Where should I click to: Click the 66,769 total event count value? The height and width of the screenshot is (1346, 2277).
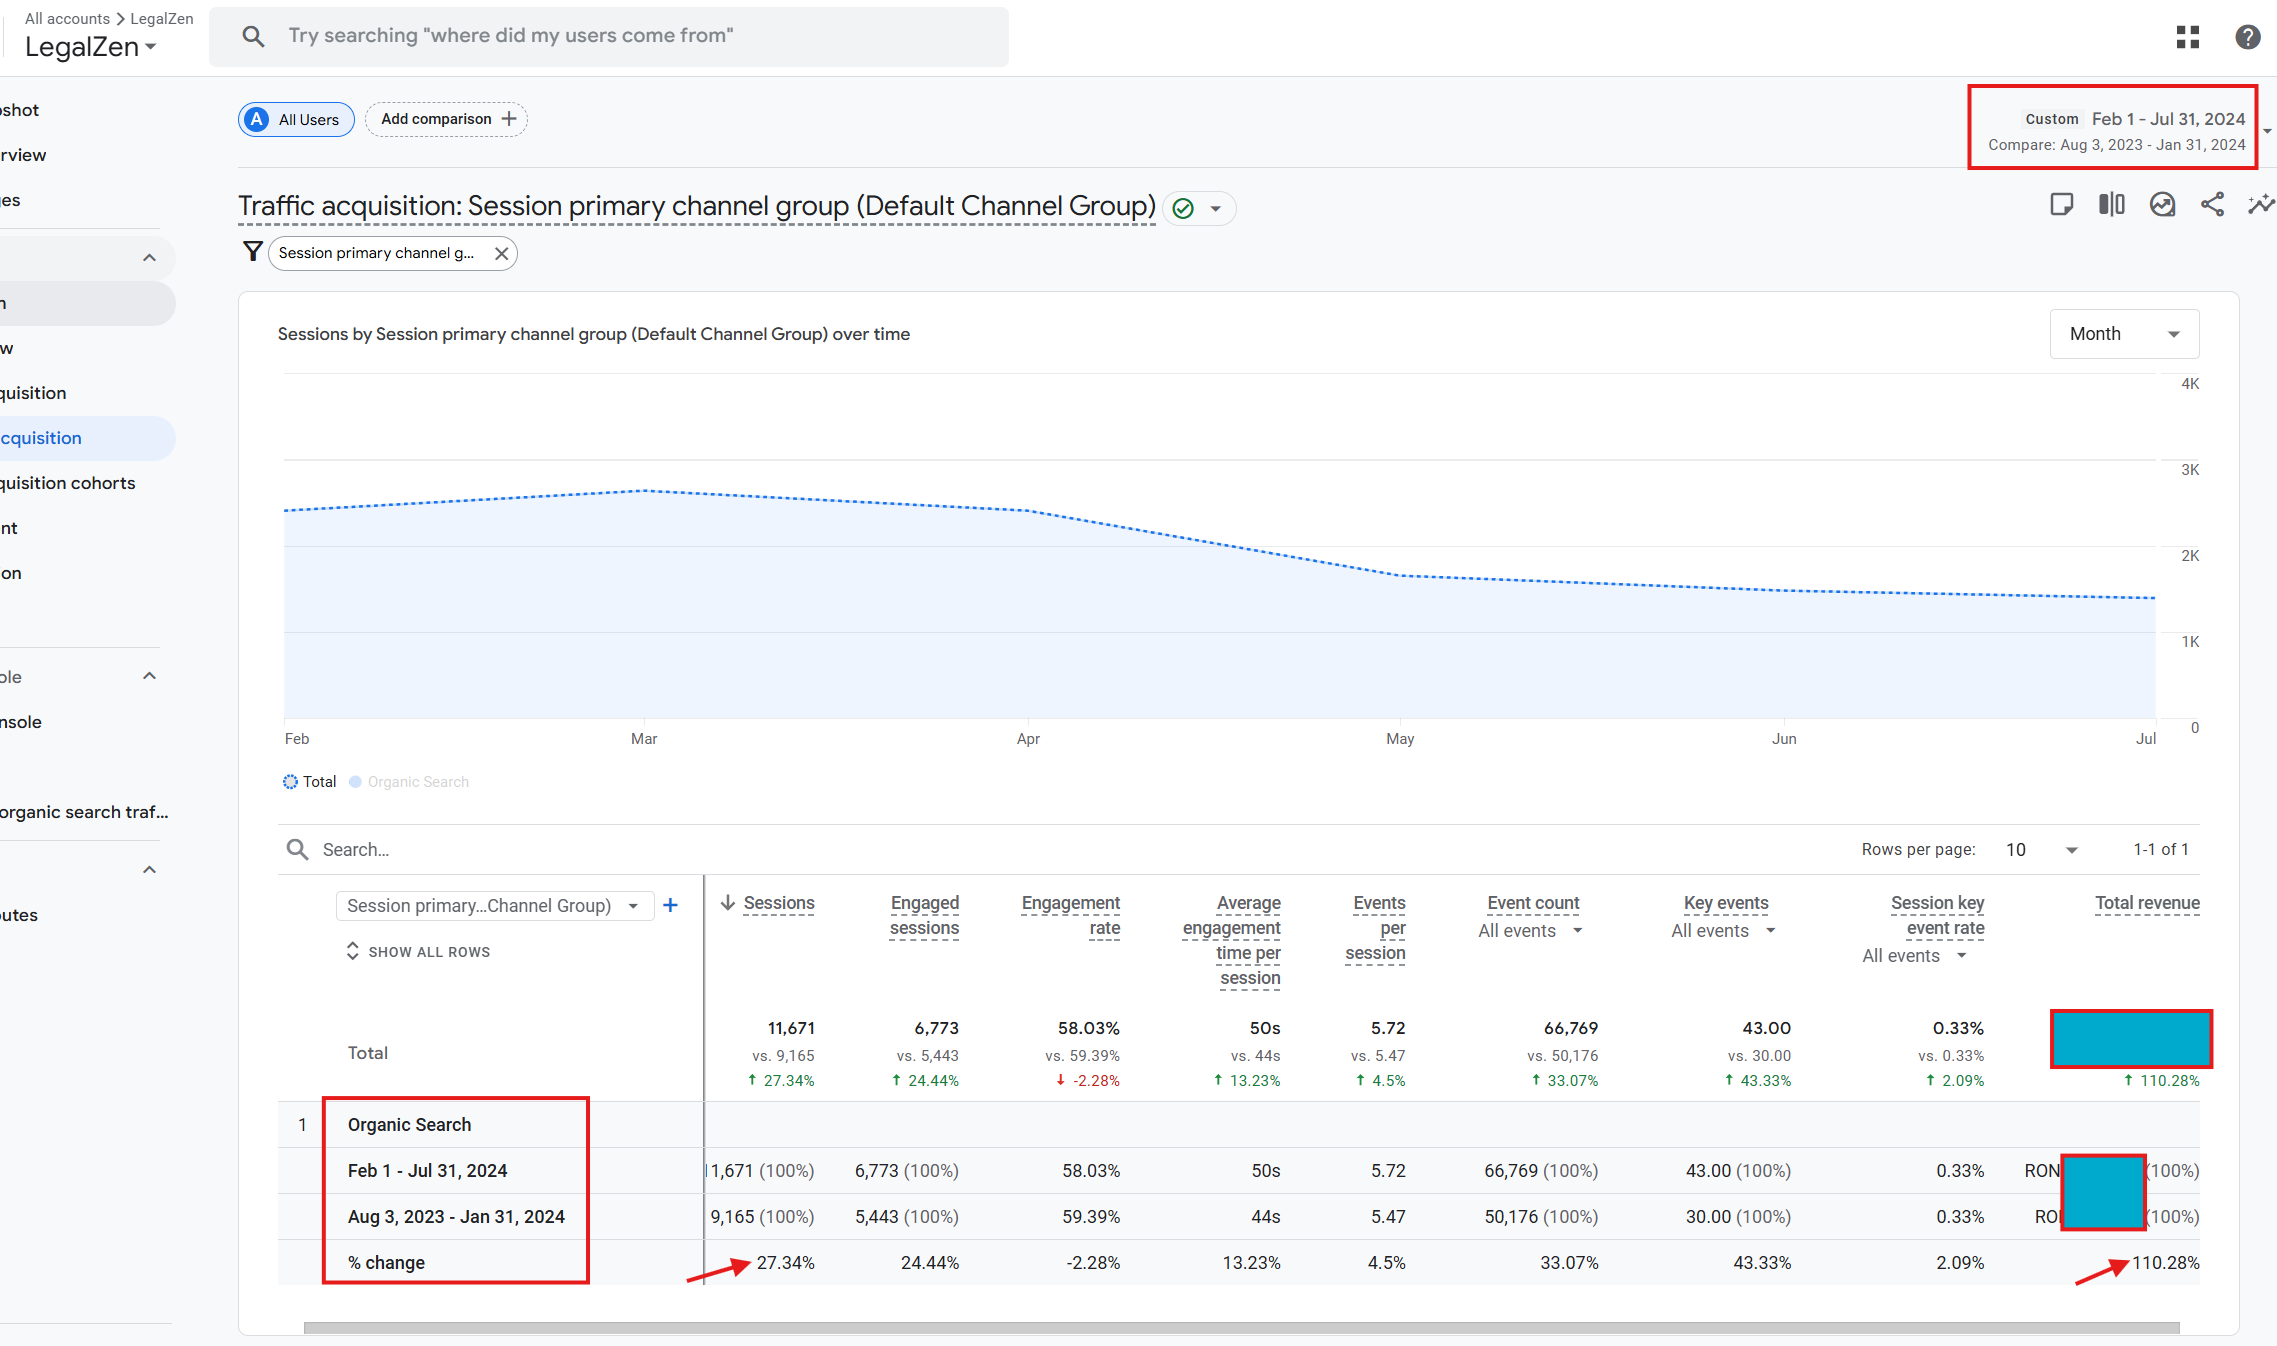1570,1028
